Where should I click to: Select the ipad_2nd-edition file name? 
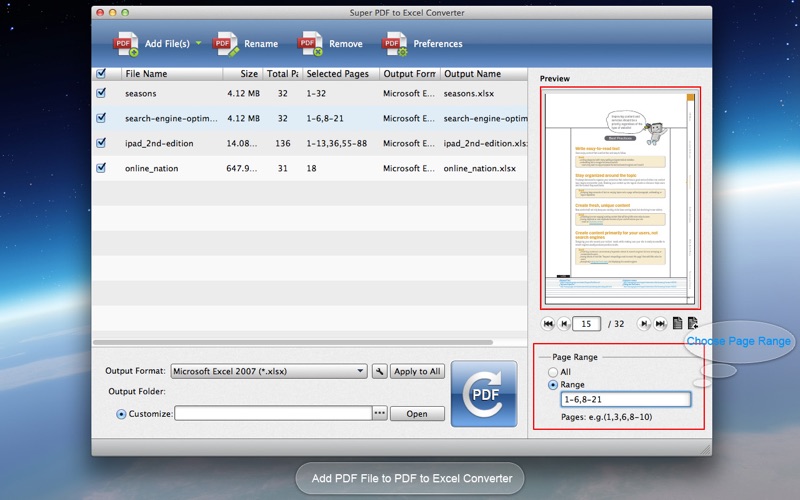[159, 143]
